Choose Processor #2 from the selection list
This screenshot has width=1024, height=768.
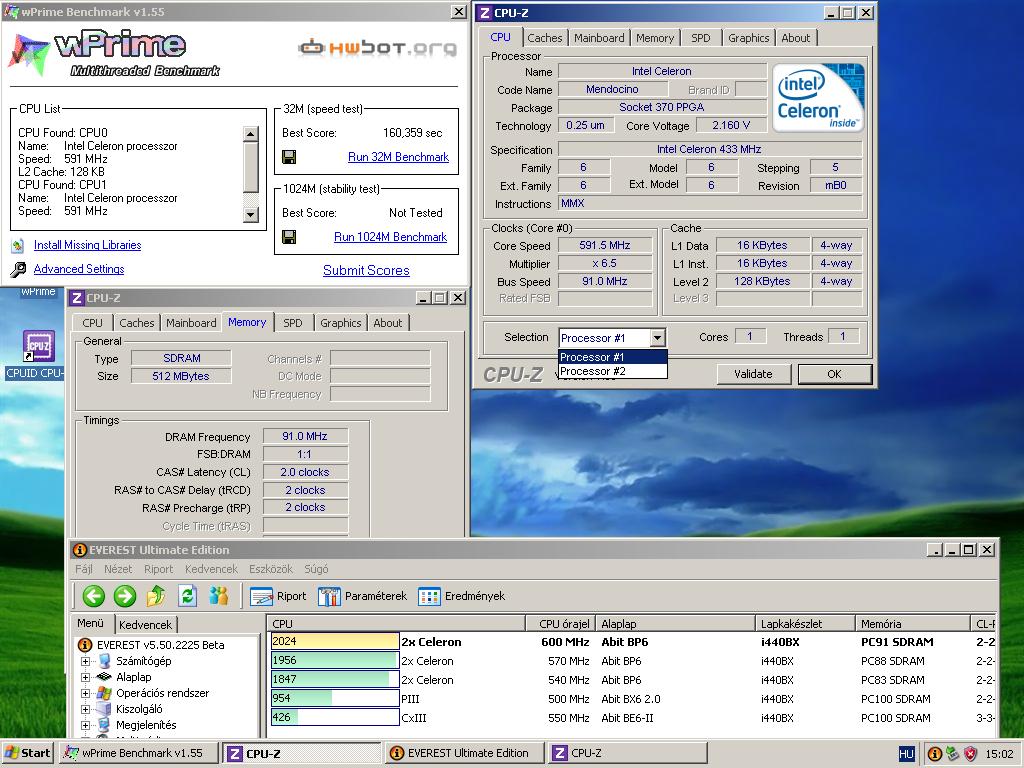point(613,371)
